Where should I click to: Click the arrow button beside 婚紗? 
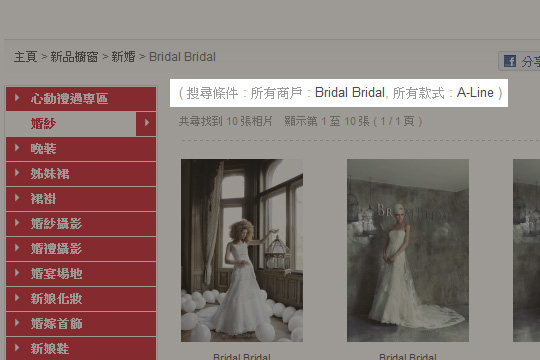click(146, 123)
